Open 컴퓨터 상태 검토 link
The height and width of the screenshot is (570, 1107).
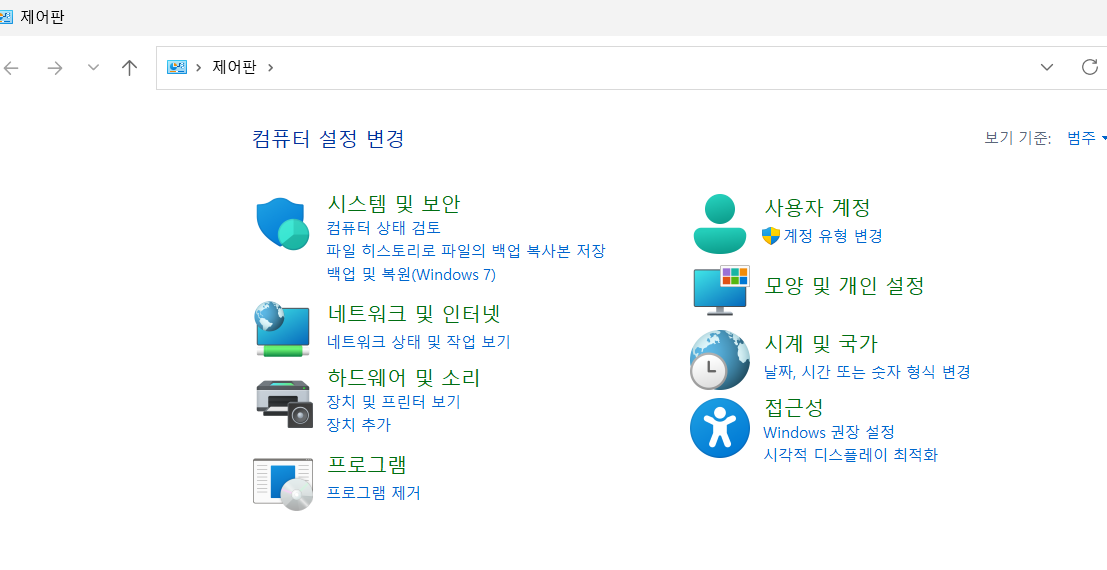click(384, 228)
